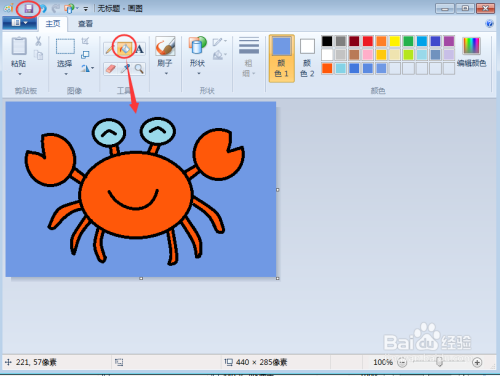Click the crab's orange body on canvas
This screenshot has width=500, height=376.
pos(136,195)
